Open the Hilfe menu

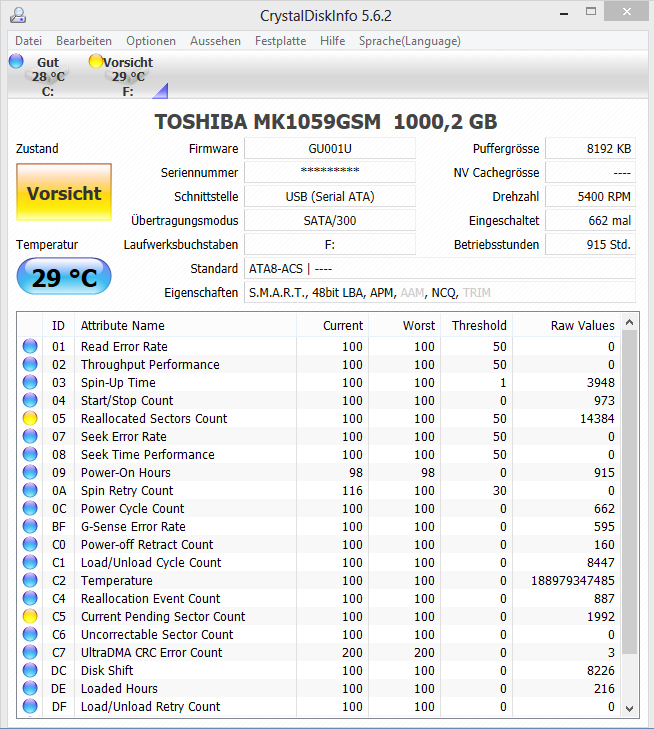point(332,41)
